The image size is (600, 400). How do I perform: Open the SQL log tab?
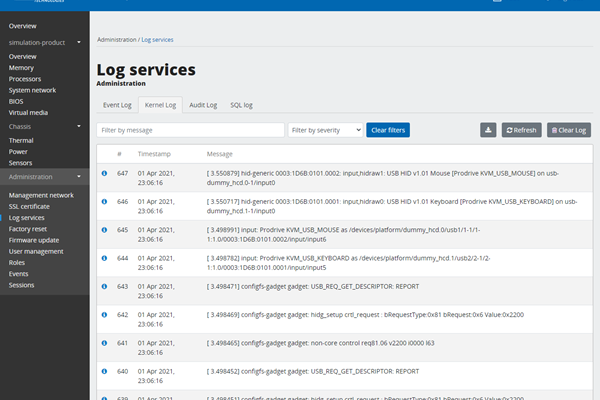click(241, 105)
